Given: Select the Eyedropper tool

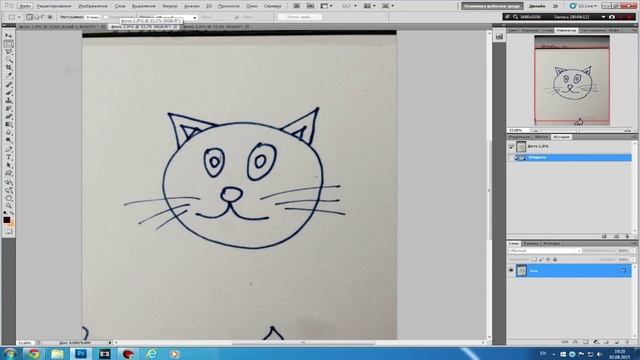Looking at the screenshot, I should [x=9, y=76].
